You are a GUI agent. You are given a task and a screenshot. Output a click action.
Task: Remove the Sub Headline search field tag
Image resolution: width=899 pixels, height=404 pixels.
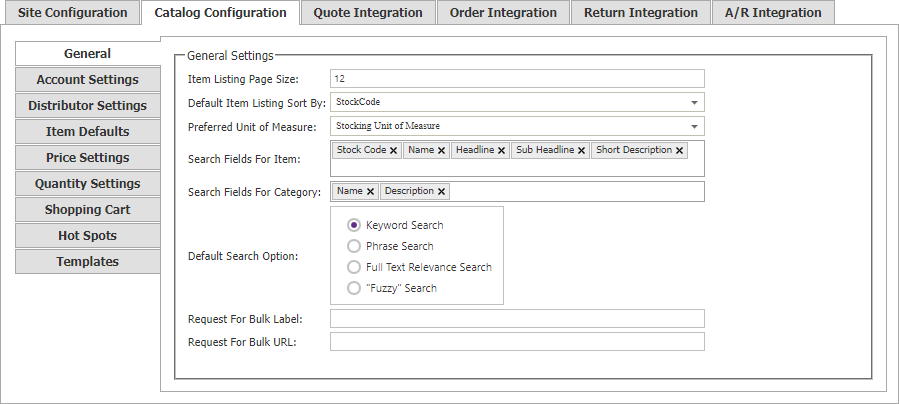tap(581, 150)
